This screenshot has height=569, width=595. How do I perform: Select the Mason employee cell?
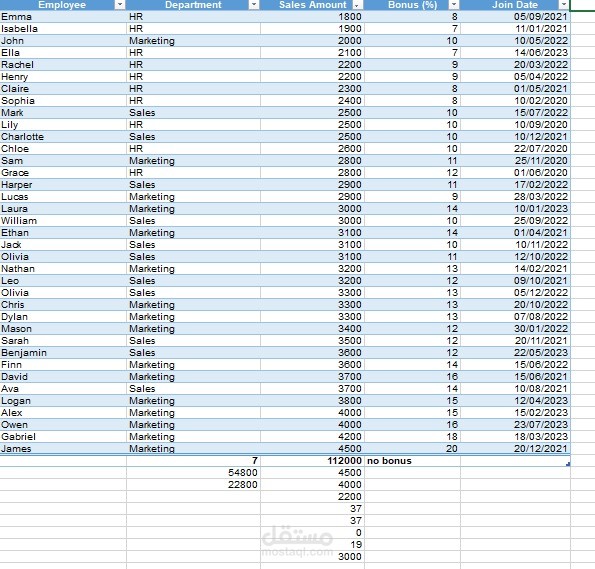point(63,329)
